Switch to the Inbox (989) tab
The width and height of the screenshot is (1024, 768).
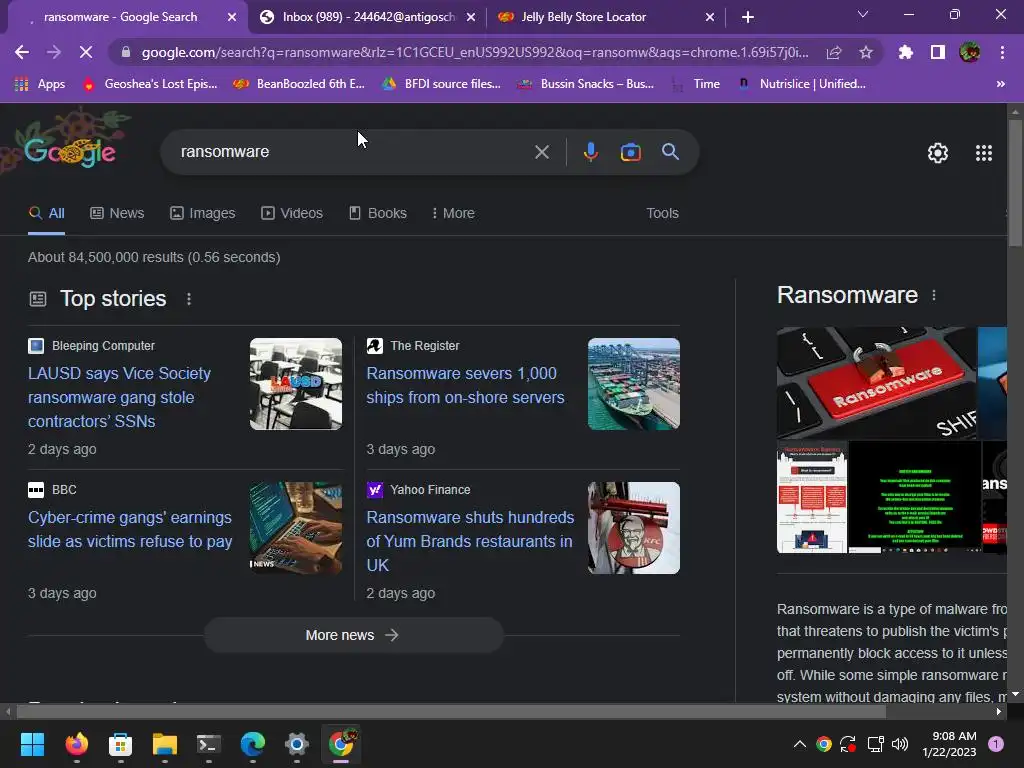(368, 17)
